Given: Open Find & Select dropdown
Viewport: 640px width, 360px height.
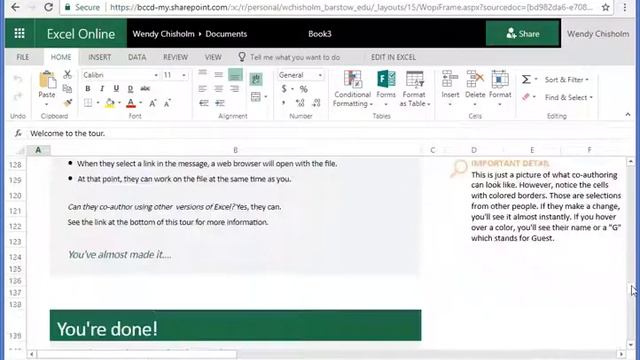Looking at the screenshot, I should (568, 98).
